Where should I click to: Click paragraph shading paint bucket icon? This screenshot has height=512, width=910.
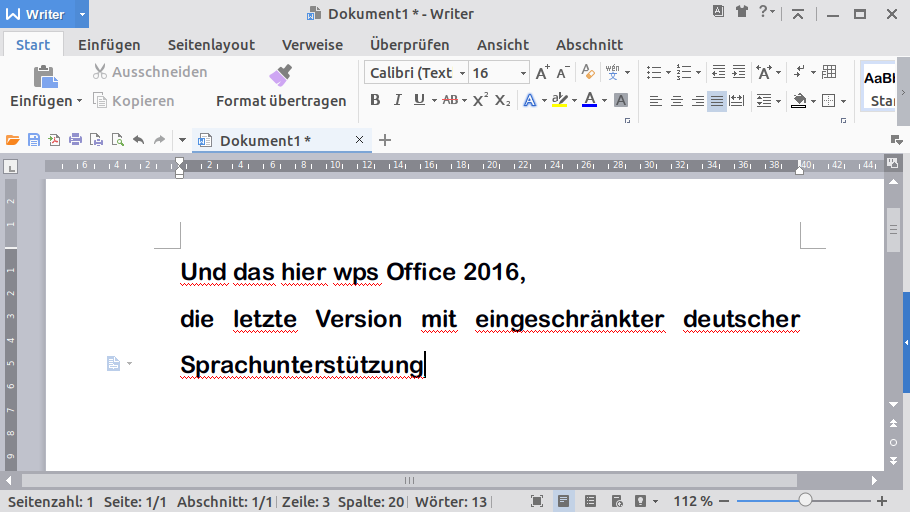pyautogui.click(x=800, y=100)
